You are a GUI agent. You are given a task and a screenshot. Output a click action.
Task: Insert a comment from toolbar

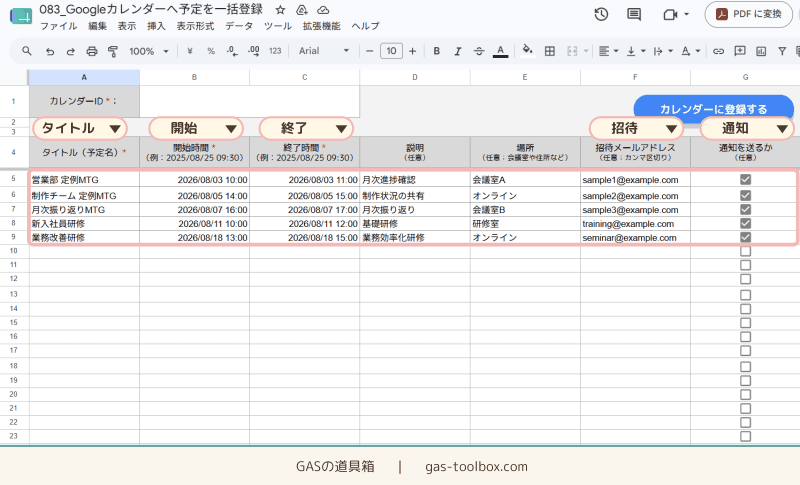point(740,51)
